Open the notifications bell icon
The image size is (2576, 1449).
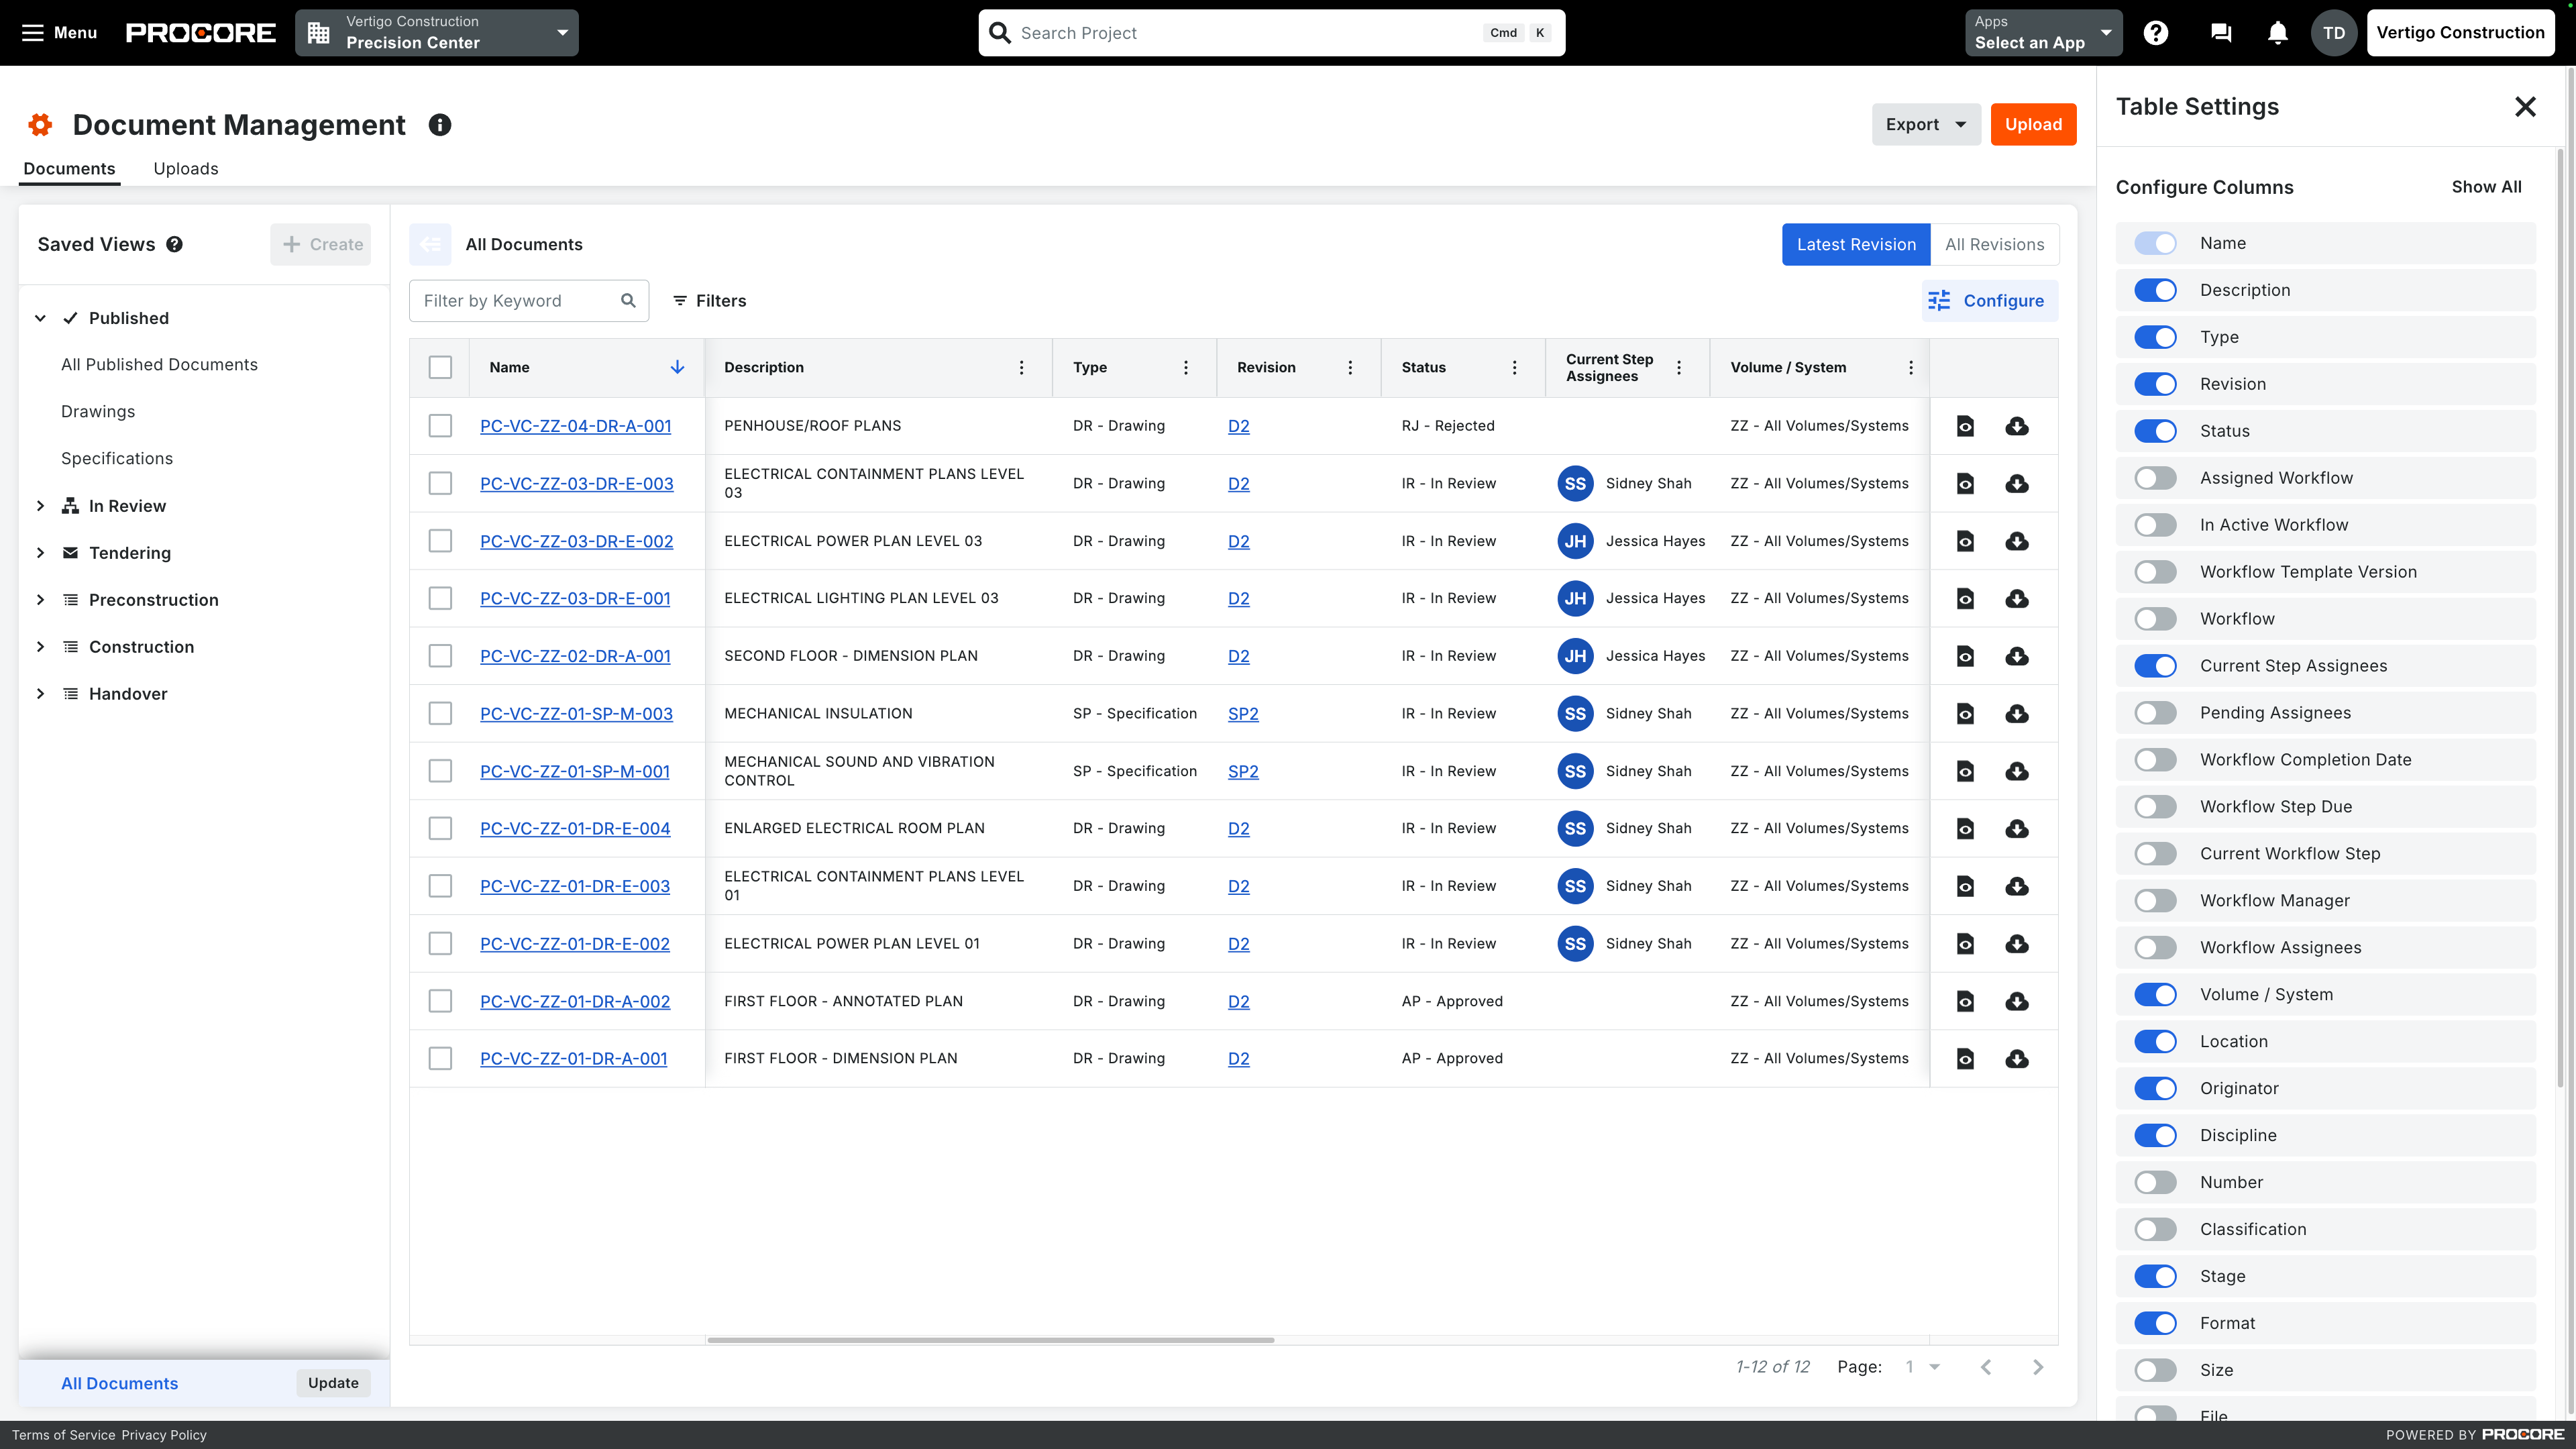pyautogui.click(x=2277, y=32)
